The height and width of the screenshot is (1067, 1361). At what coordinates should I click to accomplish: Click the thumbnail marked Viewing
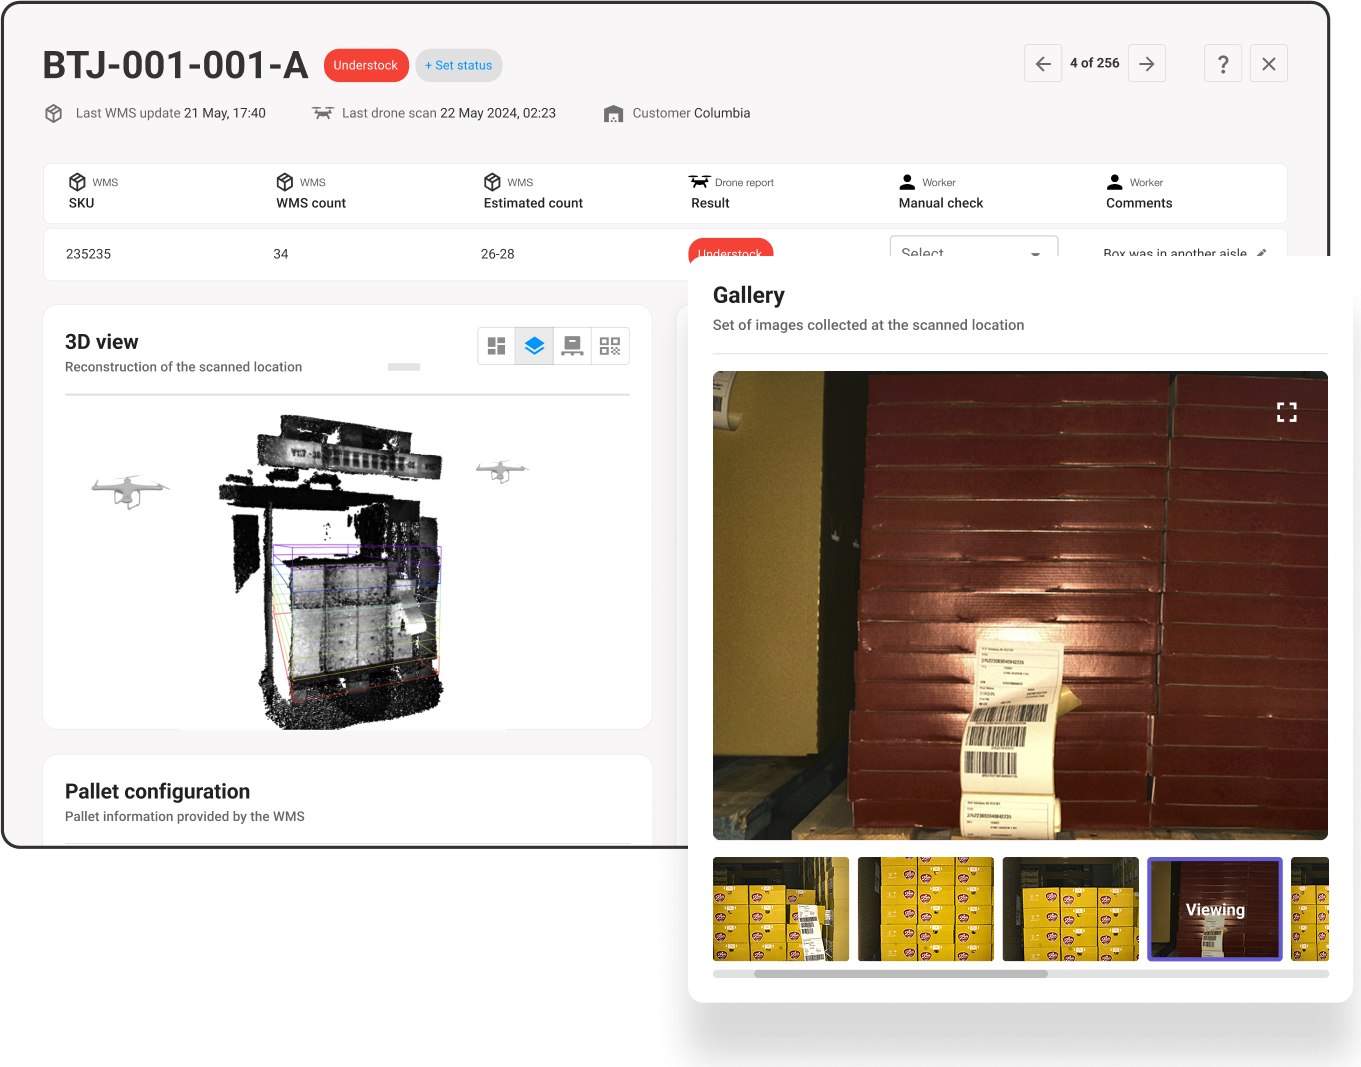point(1214,909)
